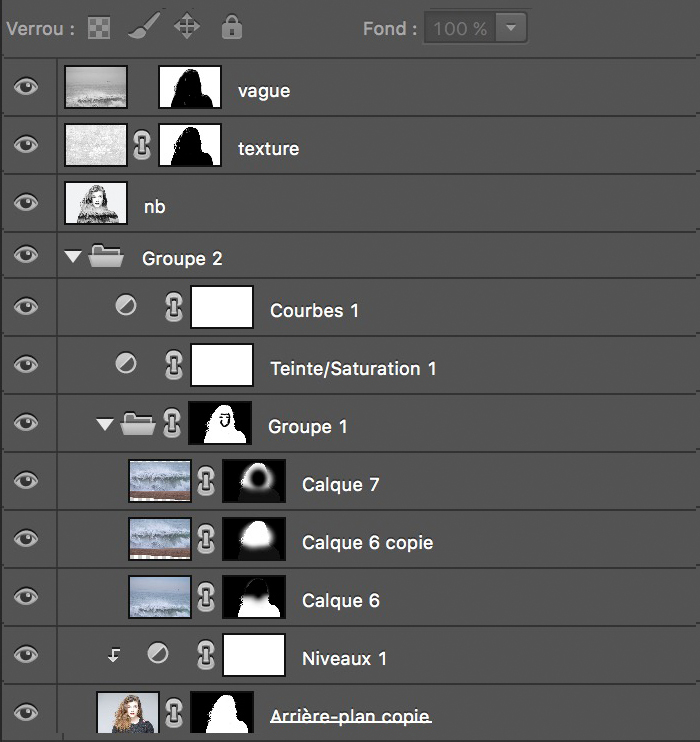Lock position move-arrows icon
Screen dimensions: 700x742
pyautogui.click(x=187, y=26)
